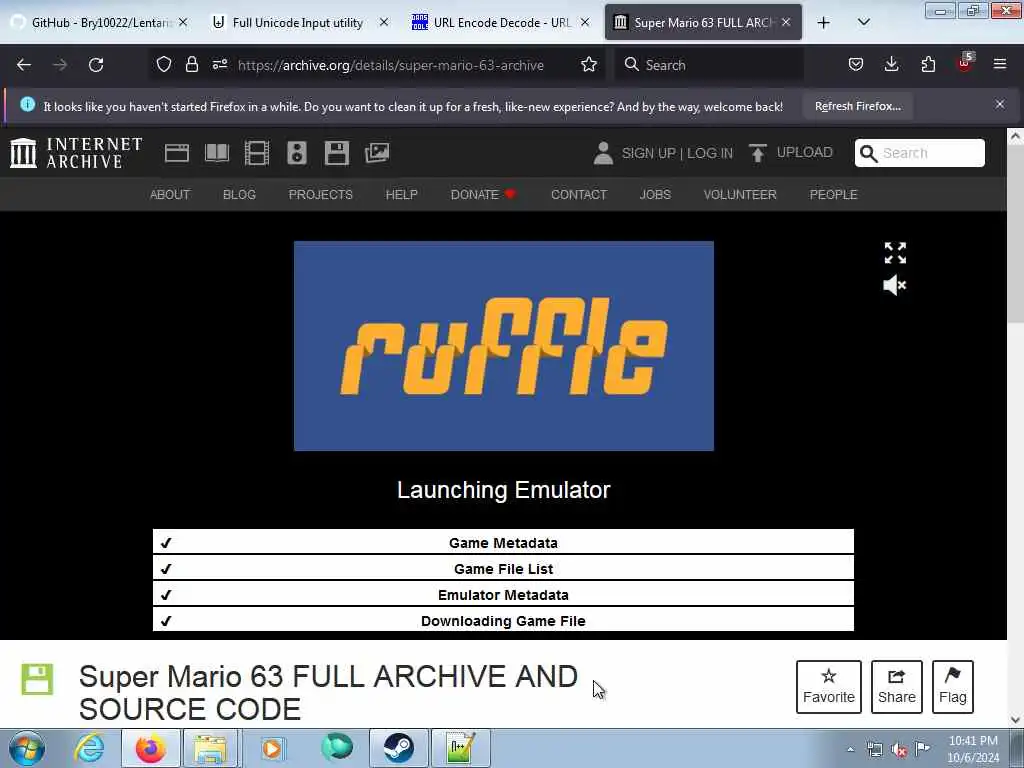The width and height of the screenshot is (1024, 768).
Task: Open the PROJECTS menu item
Action: pyautogui.click(x=321, y=195)
